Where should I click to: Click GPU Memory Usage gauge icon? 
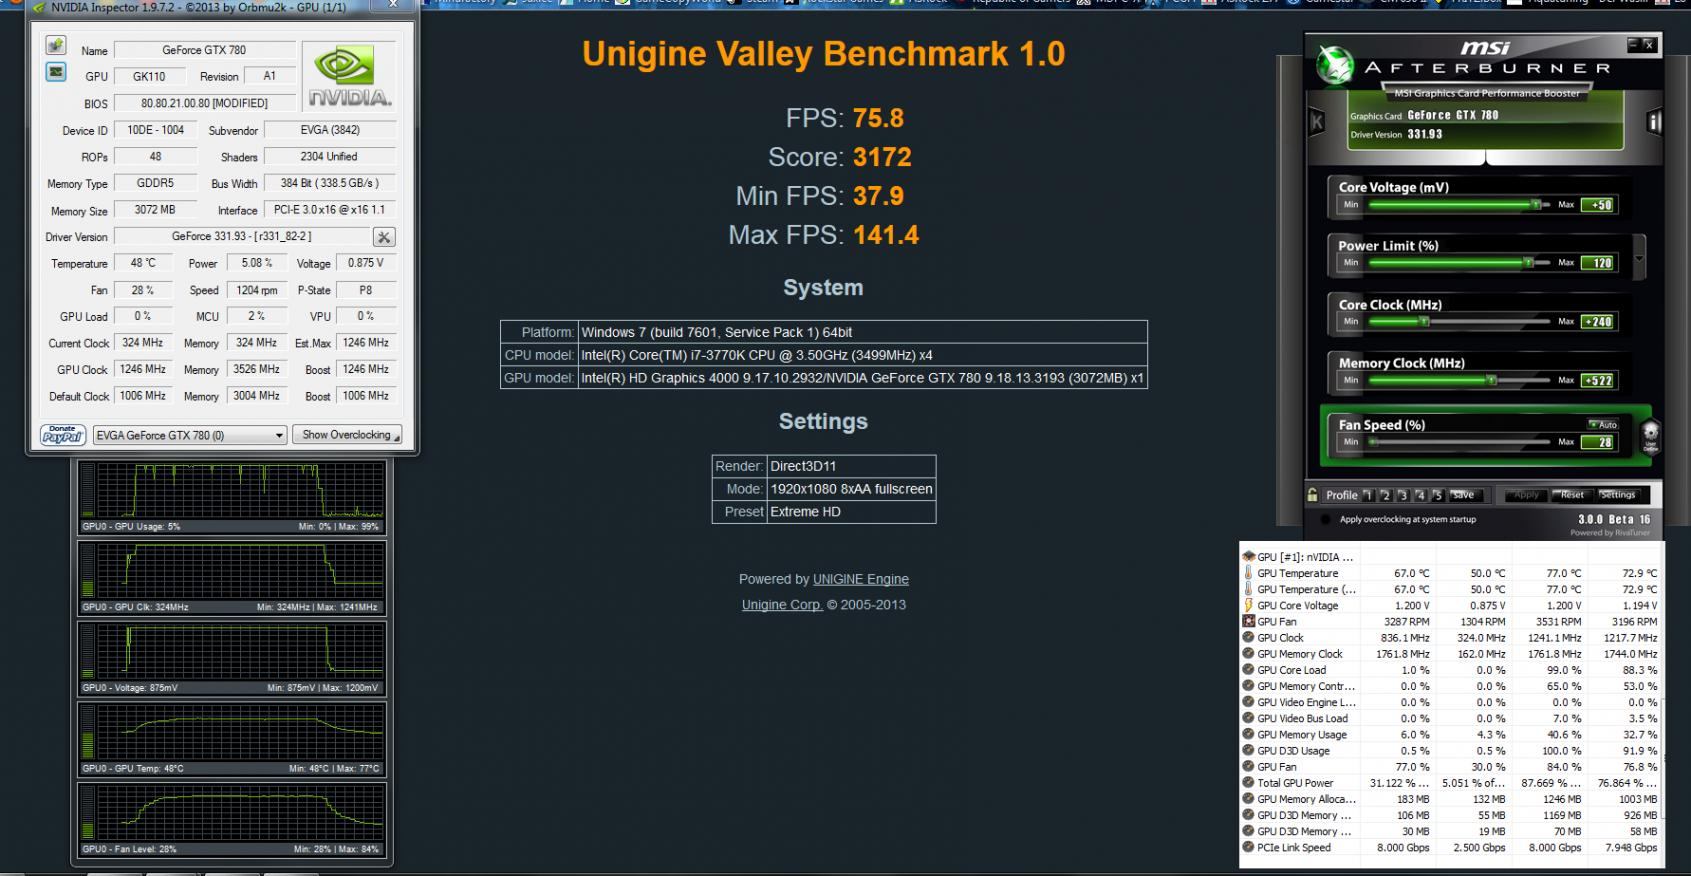[x=1248, y=734]
